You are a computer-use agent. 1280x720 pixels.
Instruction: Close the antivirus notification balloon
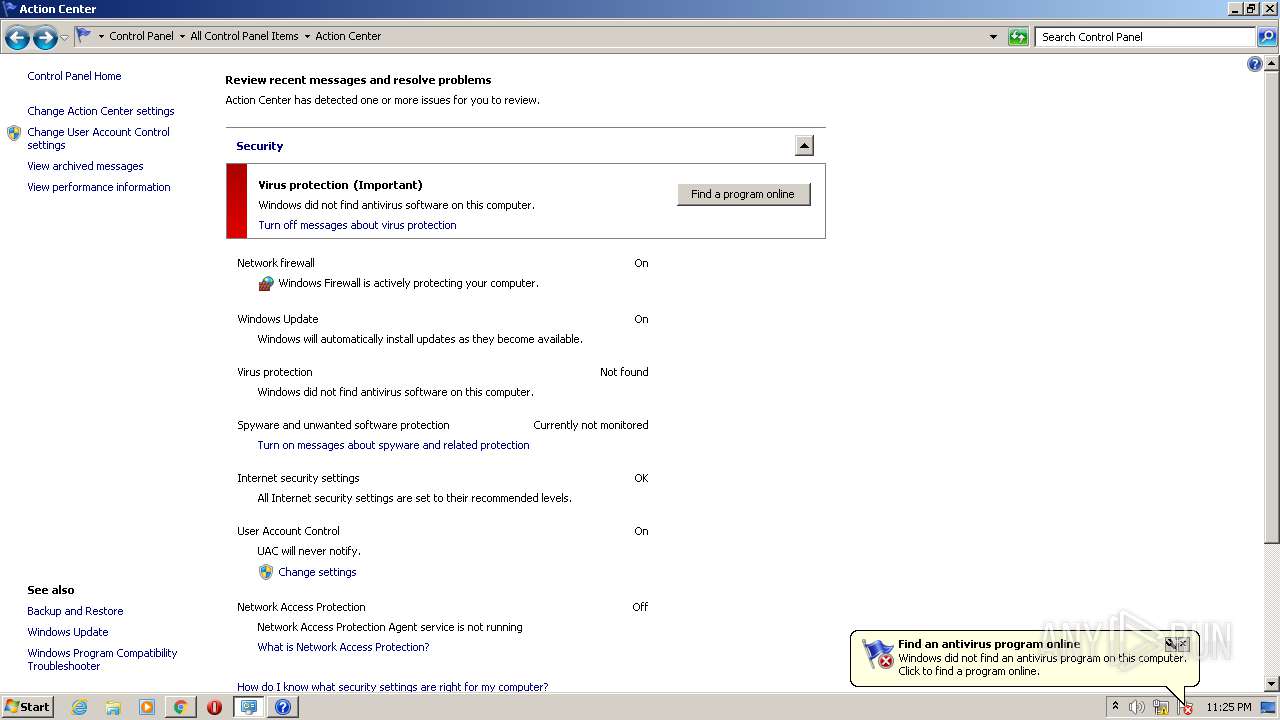pyautogui.click(x=1184, y=644)
